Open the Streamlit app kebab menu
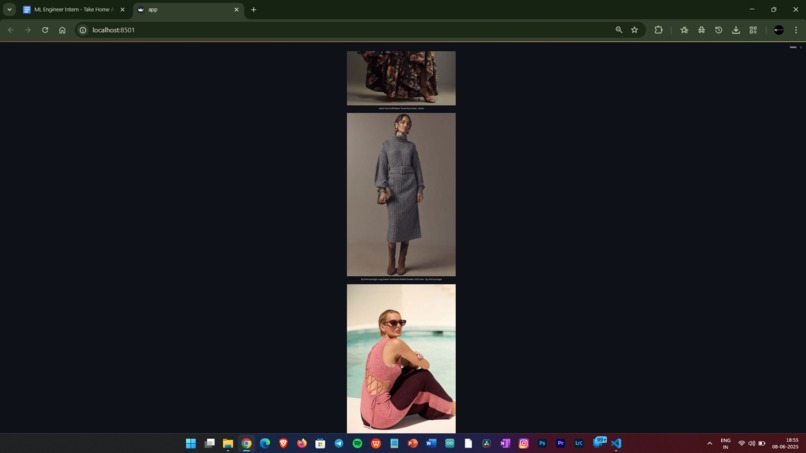This screenshot has width=806, height=453. 800,47
